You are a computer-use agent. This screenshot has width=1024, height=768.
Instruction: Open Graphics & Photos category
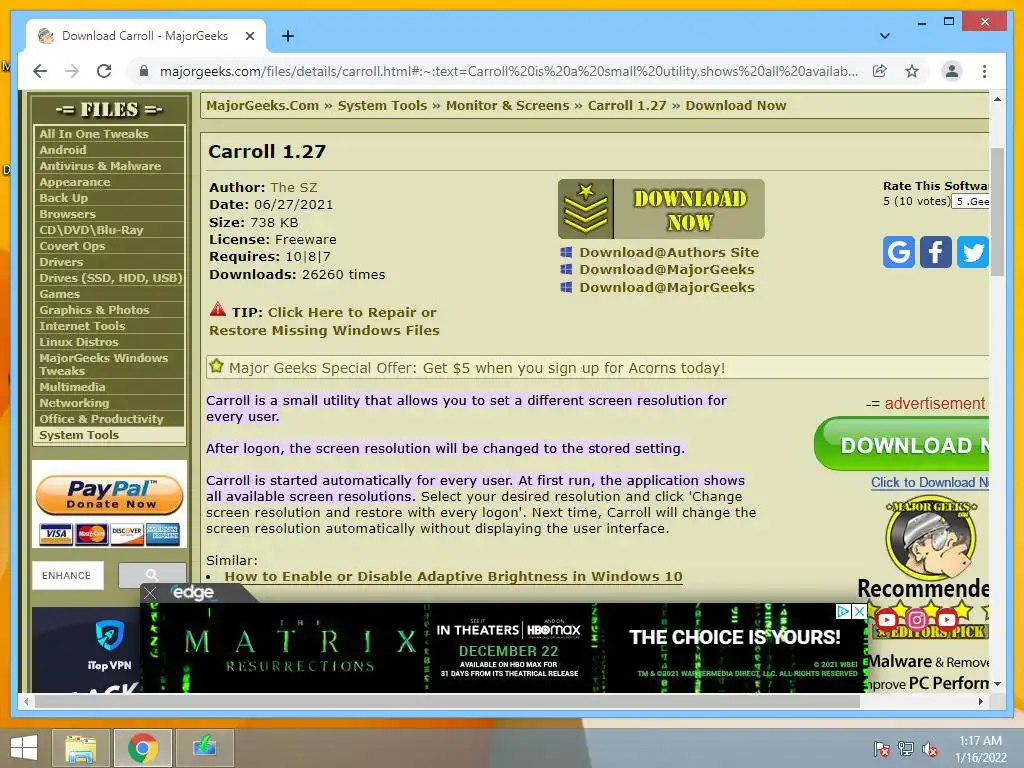tap(109, 310)
